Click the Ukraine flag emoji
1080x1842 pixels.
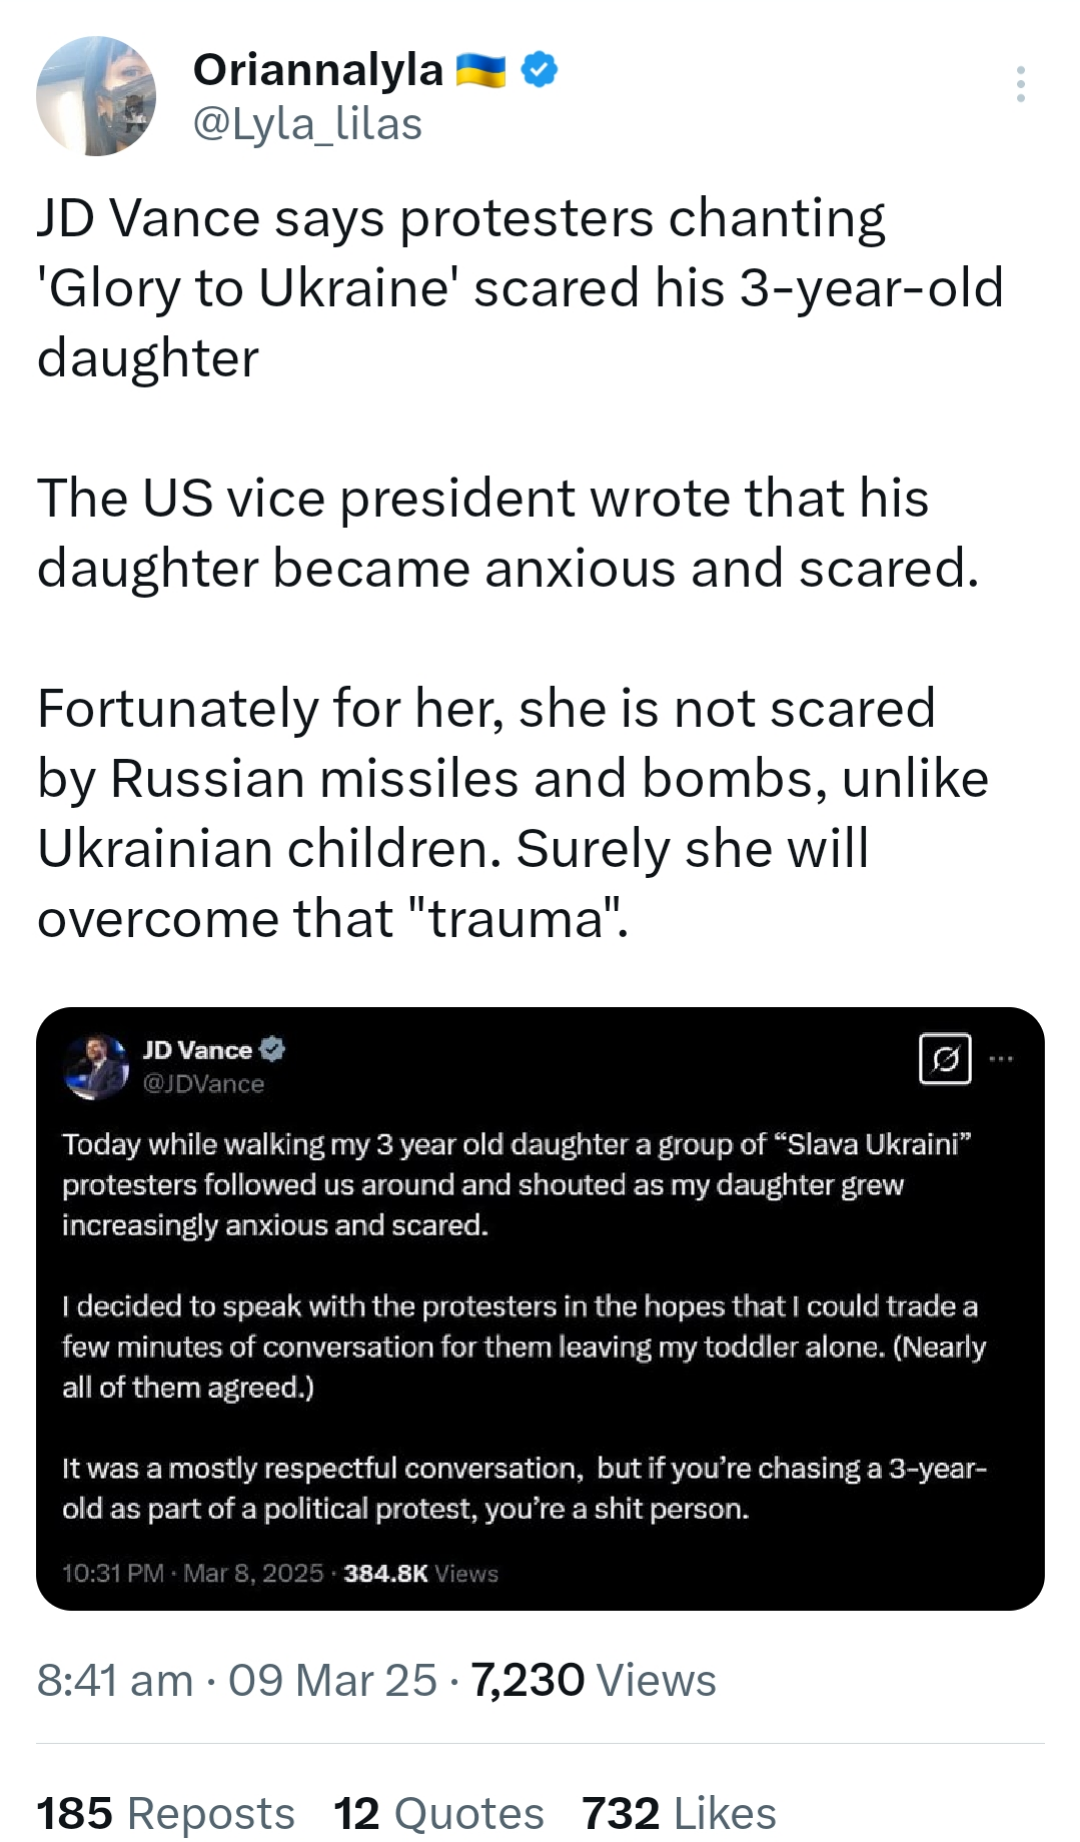[x=481, y=70]
